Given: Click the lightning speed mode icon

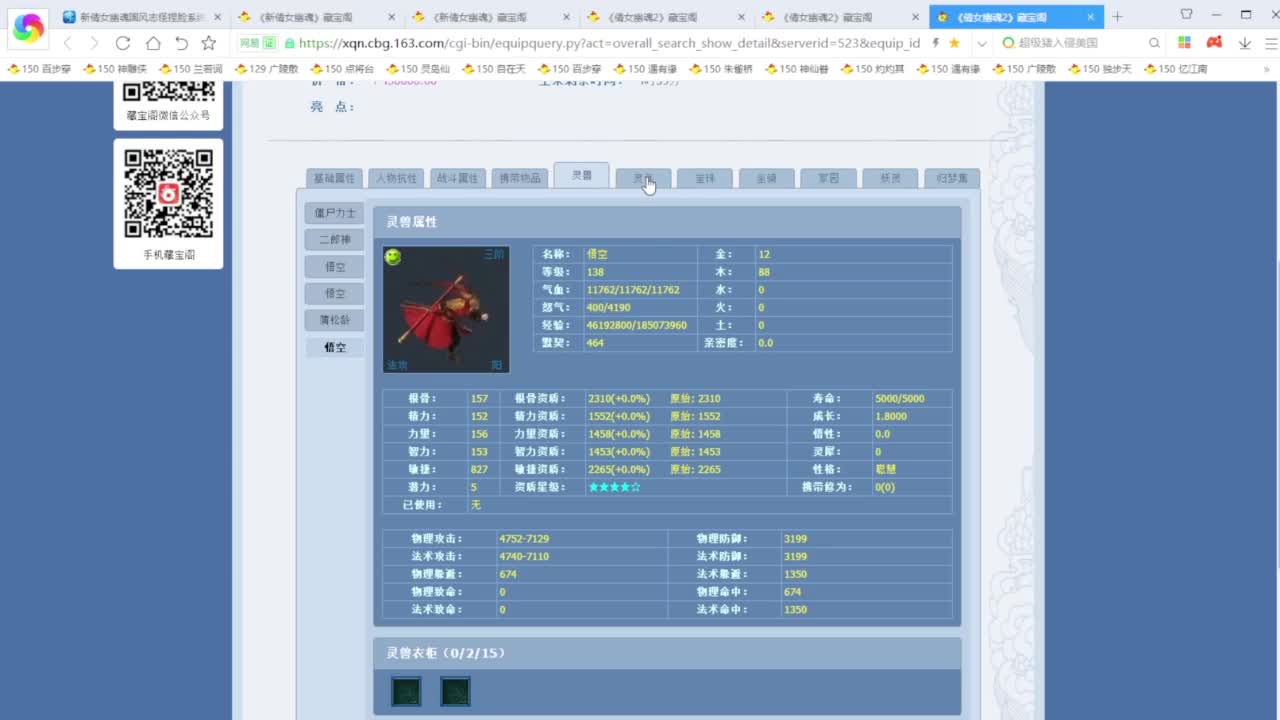Looking at the screenshot, I should pos(936,43).
